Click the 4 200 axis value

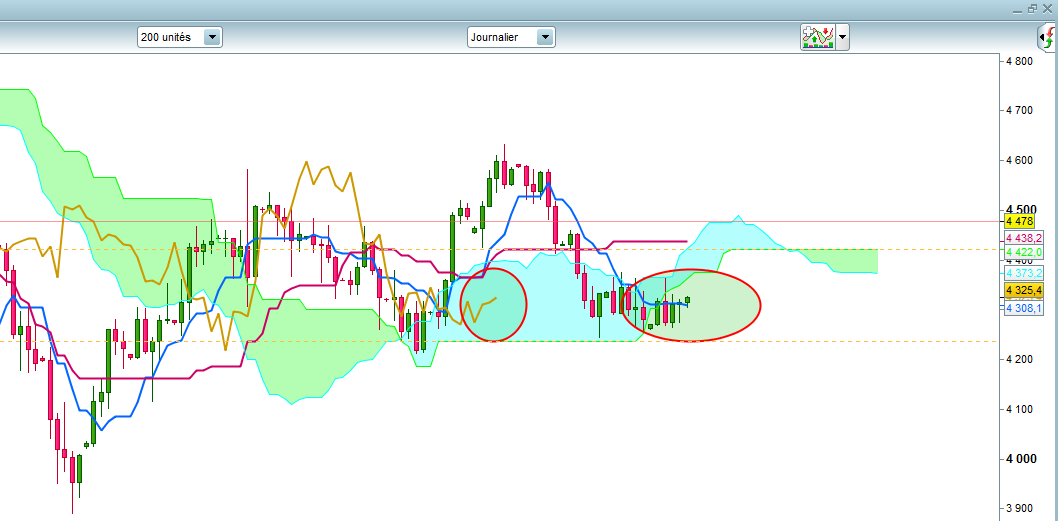point(1019,360)
